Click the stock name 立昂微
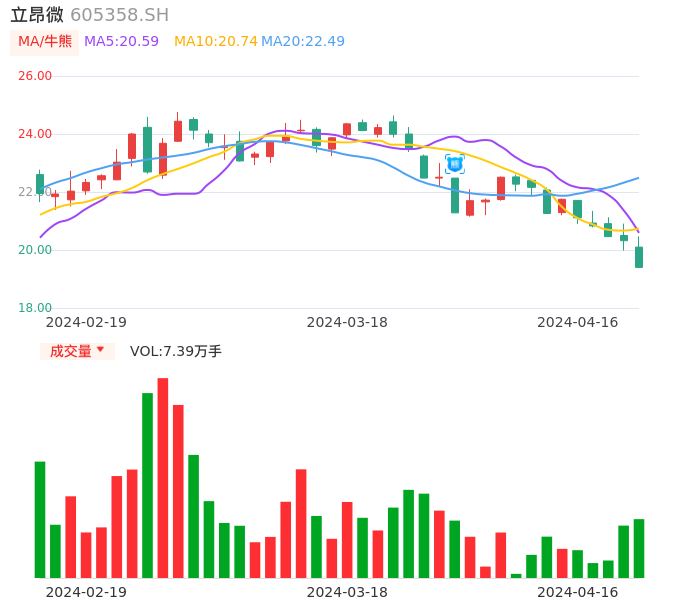 point(37,15)
